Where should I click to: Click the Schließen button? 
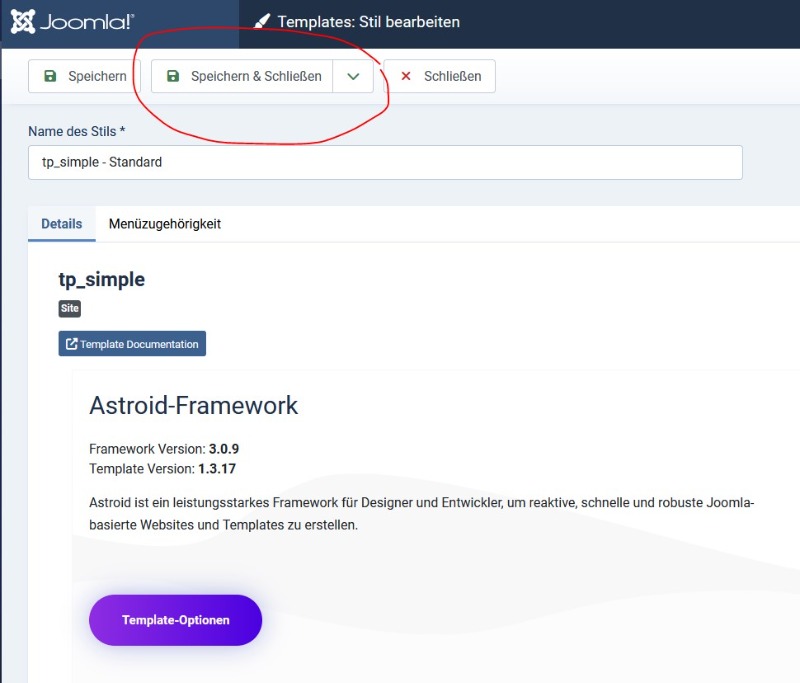pos(440,76)
